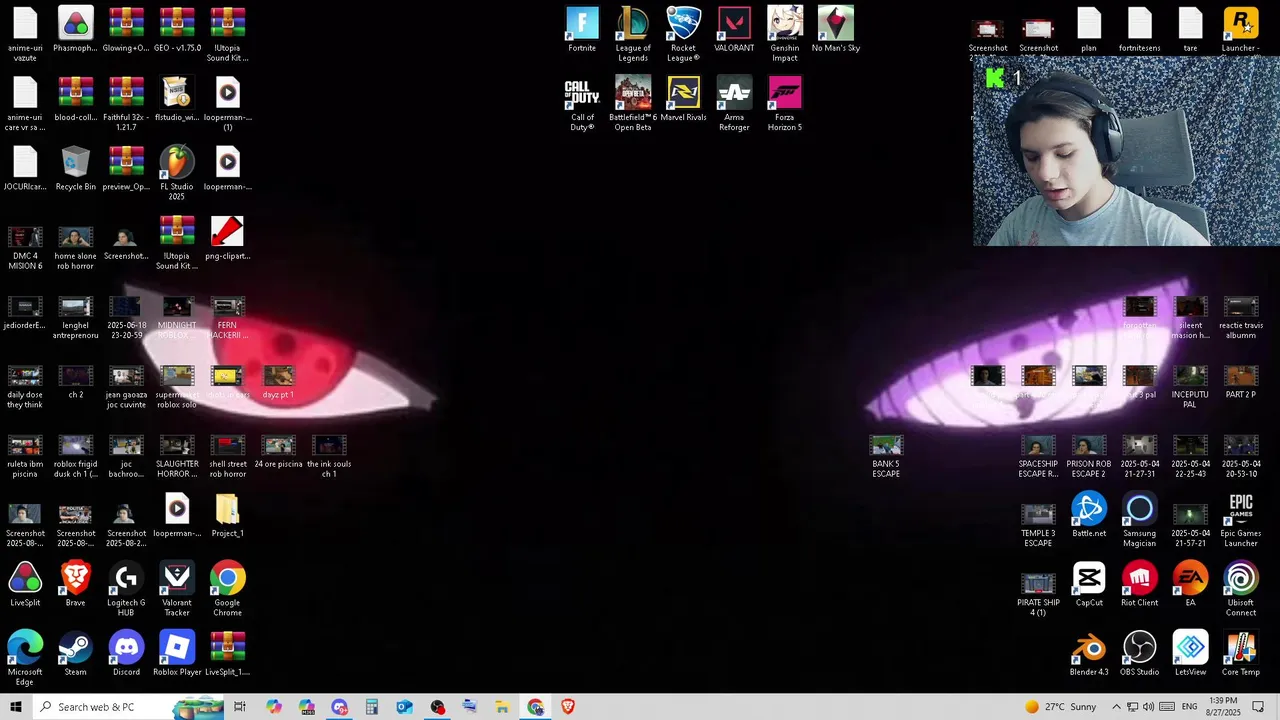Image resolution: width=1280 pixels, height=720 pixels.
Task: Switch the ENG input language
Action: pos(1189,707)
